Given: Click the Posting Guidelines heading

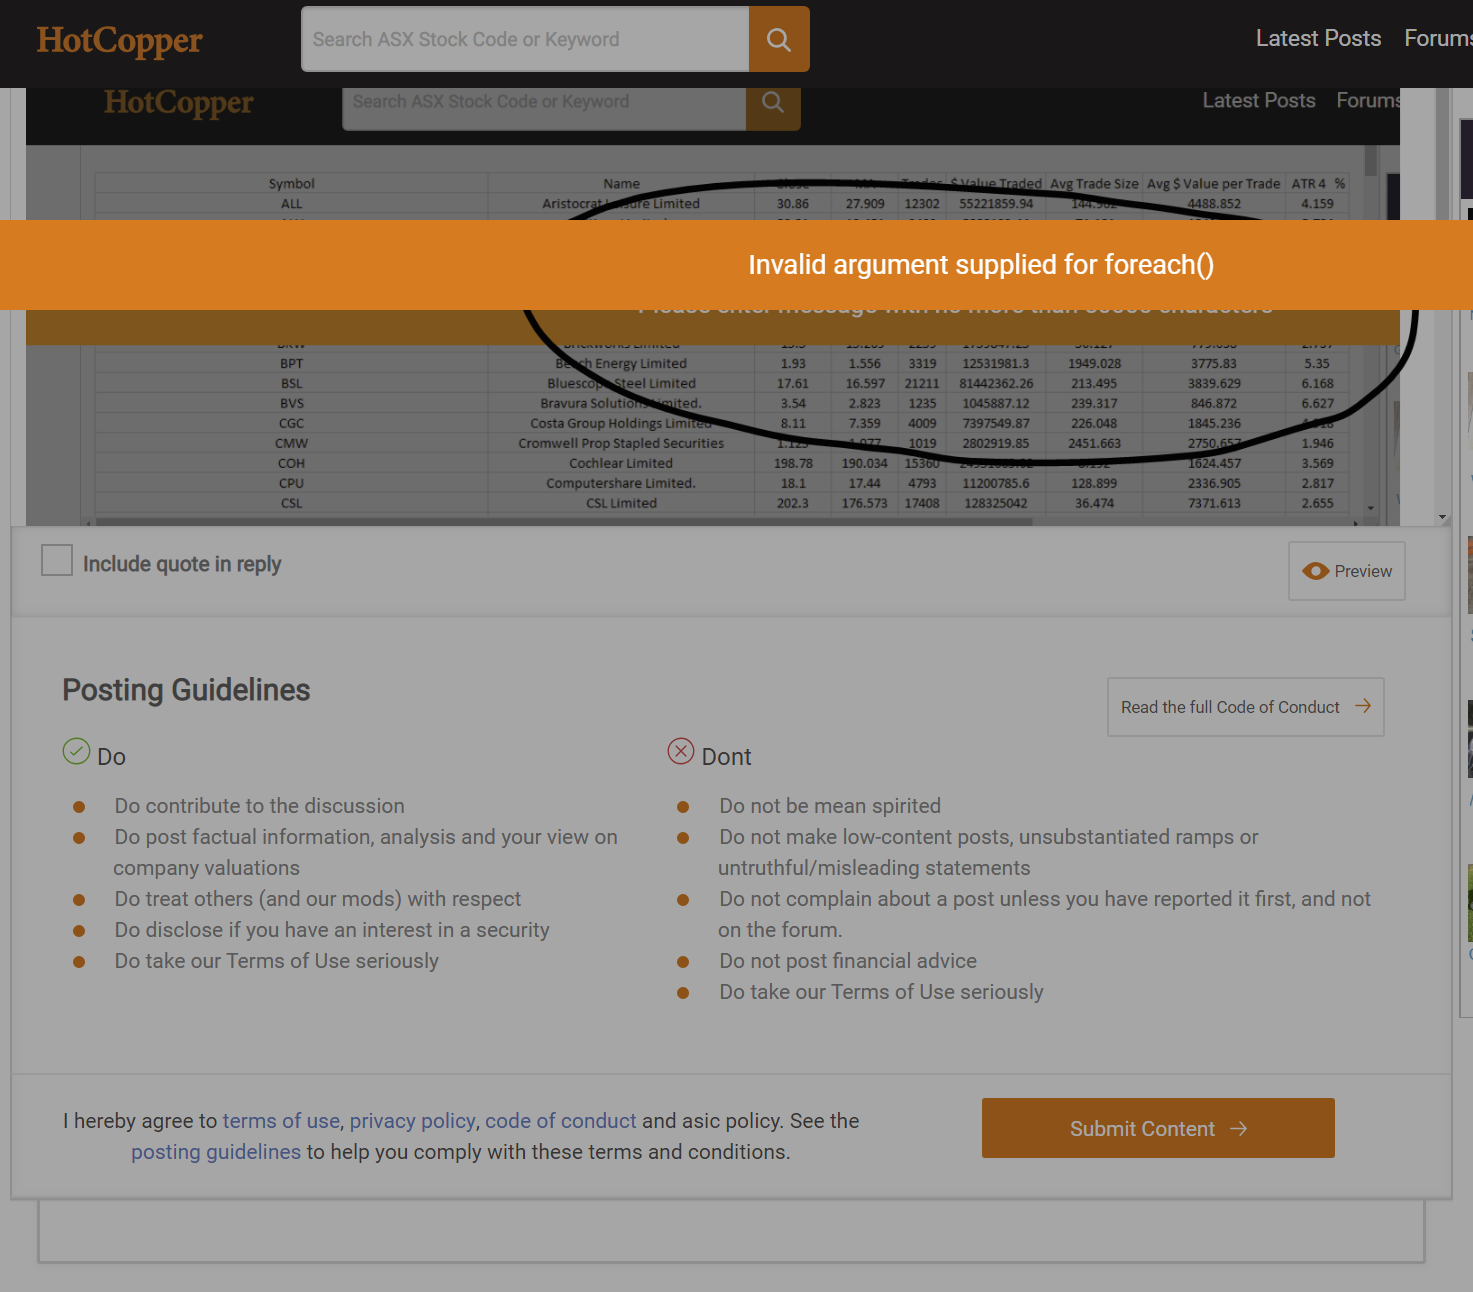Looking at the screenshot, I should [x=186, y=690].
